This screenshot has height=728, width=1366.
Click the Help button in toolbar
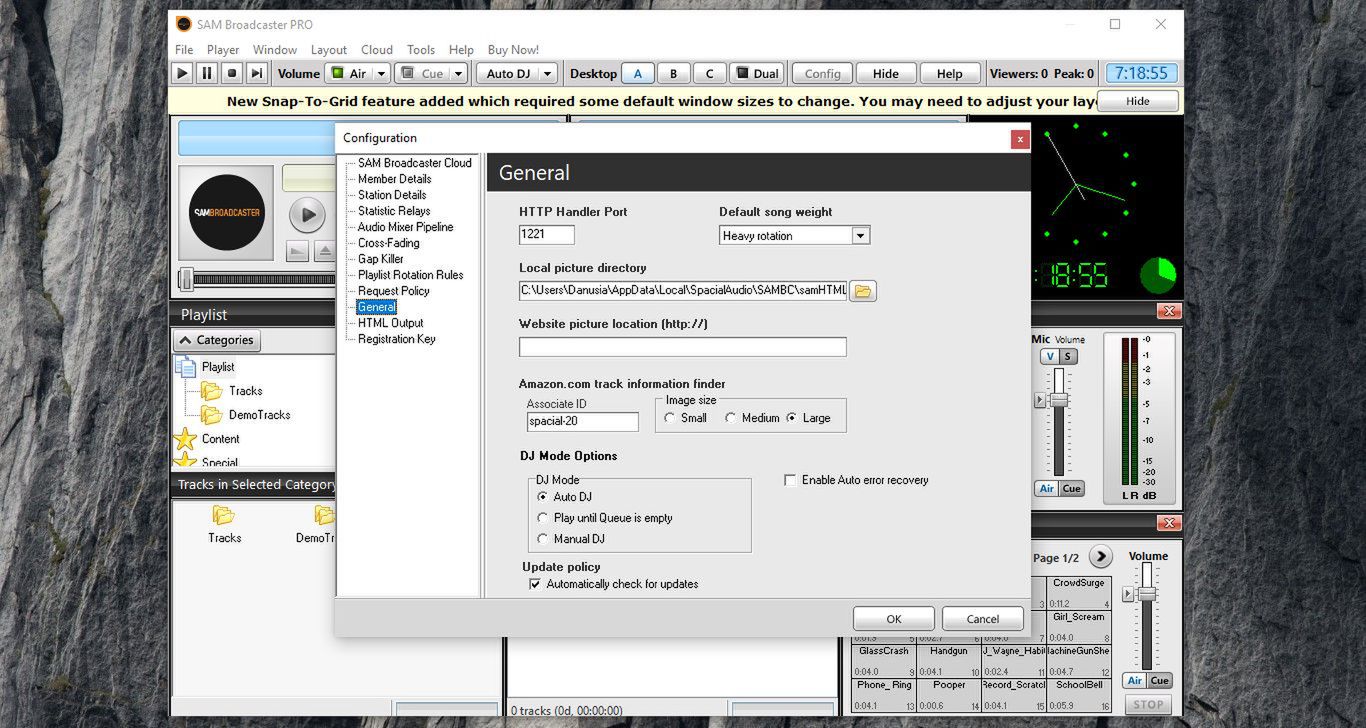click(x=950, y=73)
